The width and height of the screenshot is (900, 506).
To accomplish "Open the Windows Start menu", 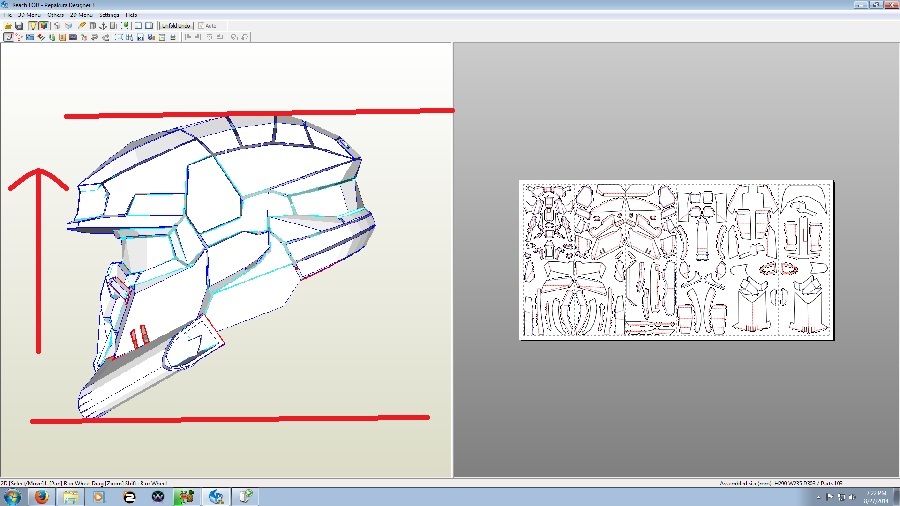I will point(11,497).
